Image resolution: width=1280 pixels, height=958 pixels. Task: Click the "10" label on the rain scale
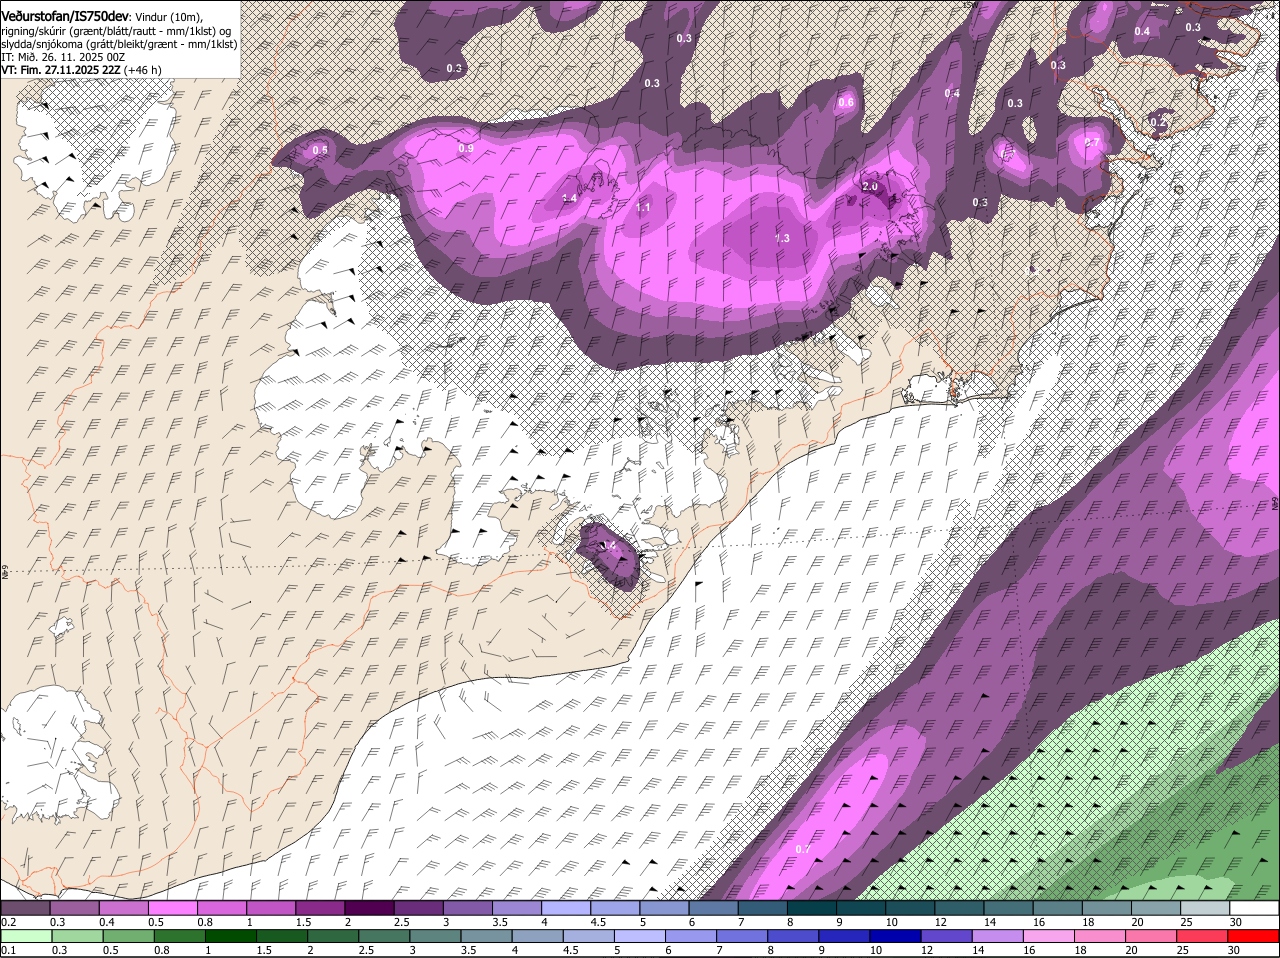pos(876,950)
